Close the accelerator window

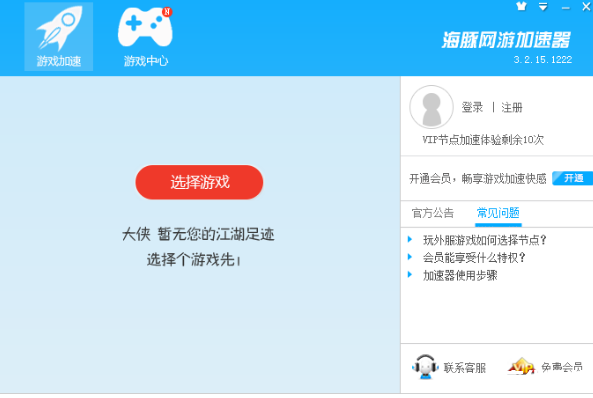tap(586, 7)
